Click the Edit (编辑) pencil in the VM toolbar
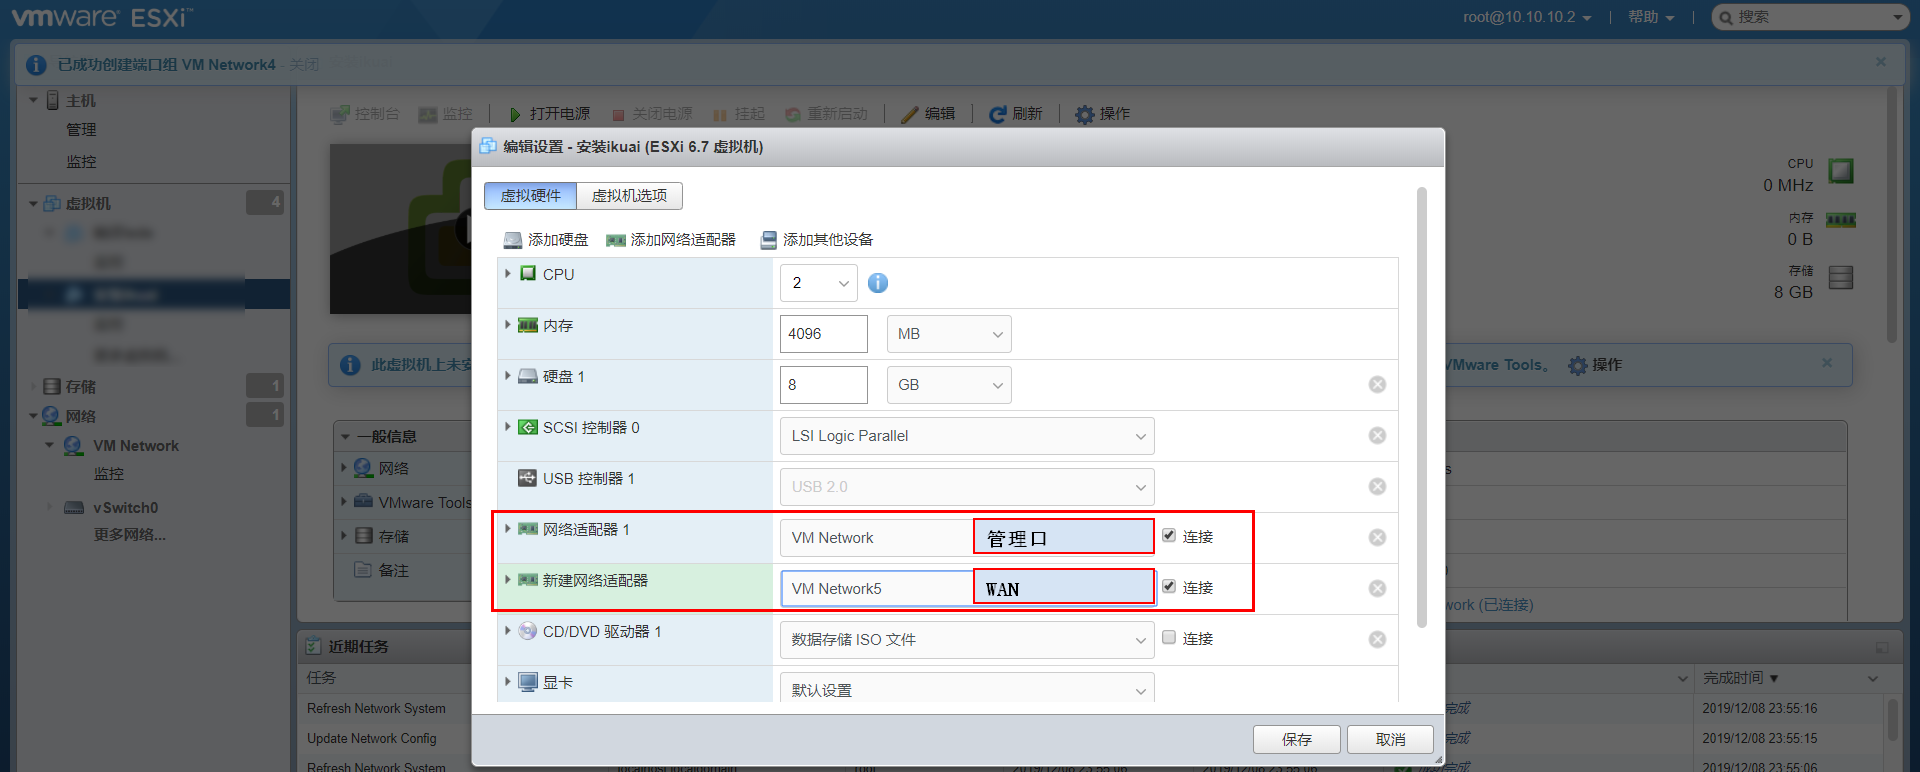This screenshot has height=772, width=1920. 909,115
